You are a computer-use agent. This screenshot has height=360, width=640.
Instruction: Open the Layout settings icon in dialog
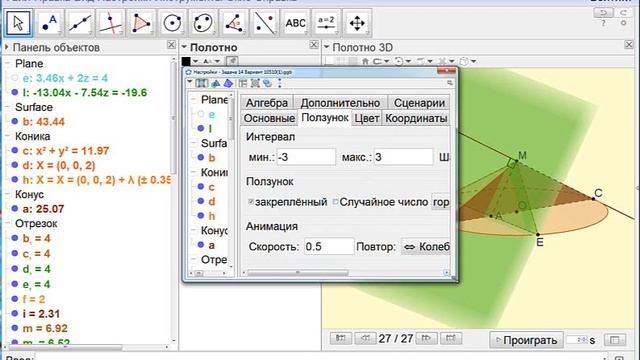(243, 83)
